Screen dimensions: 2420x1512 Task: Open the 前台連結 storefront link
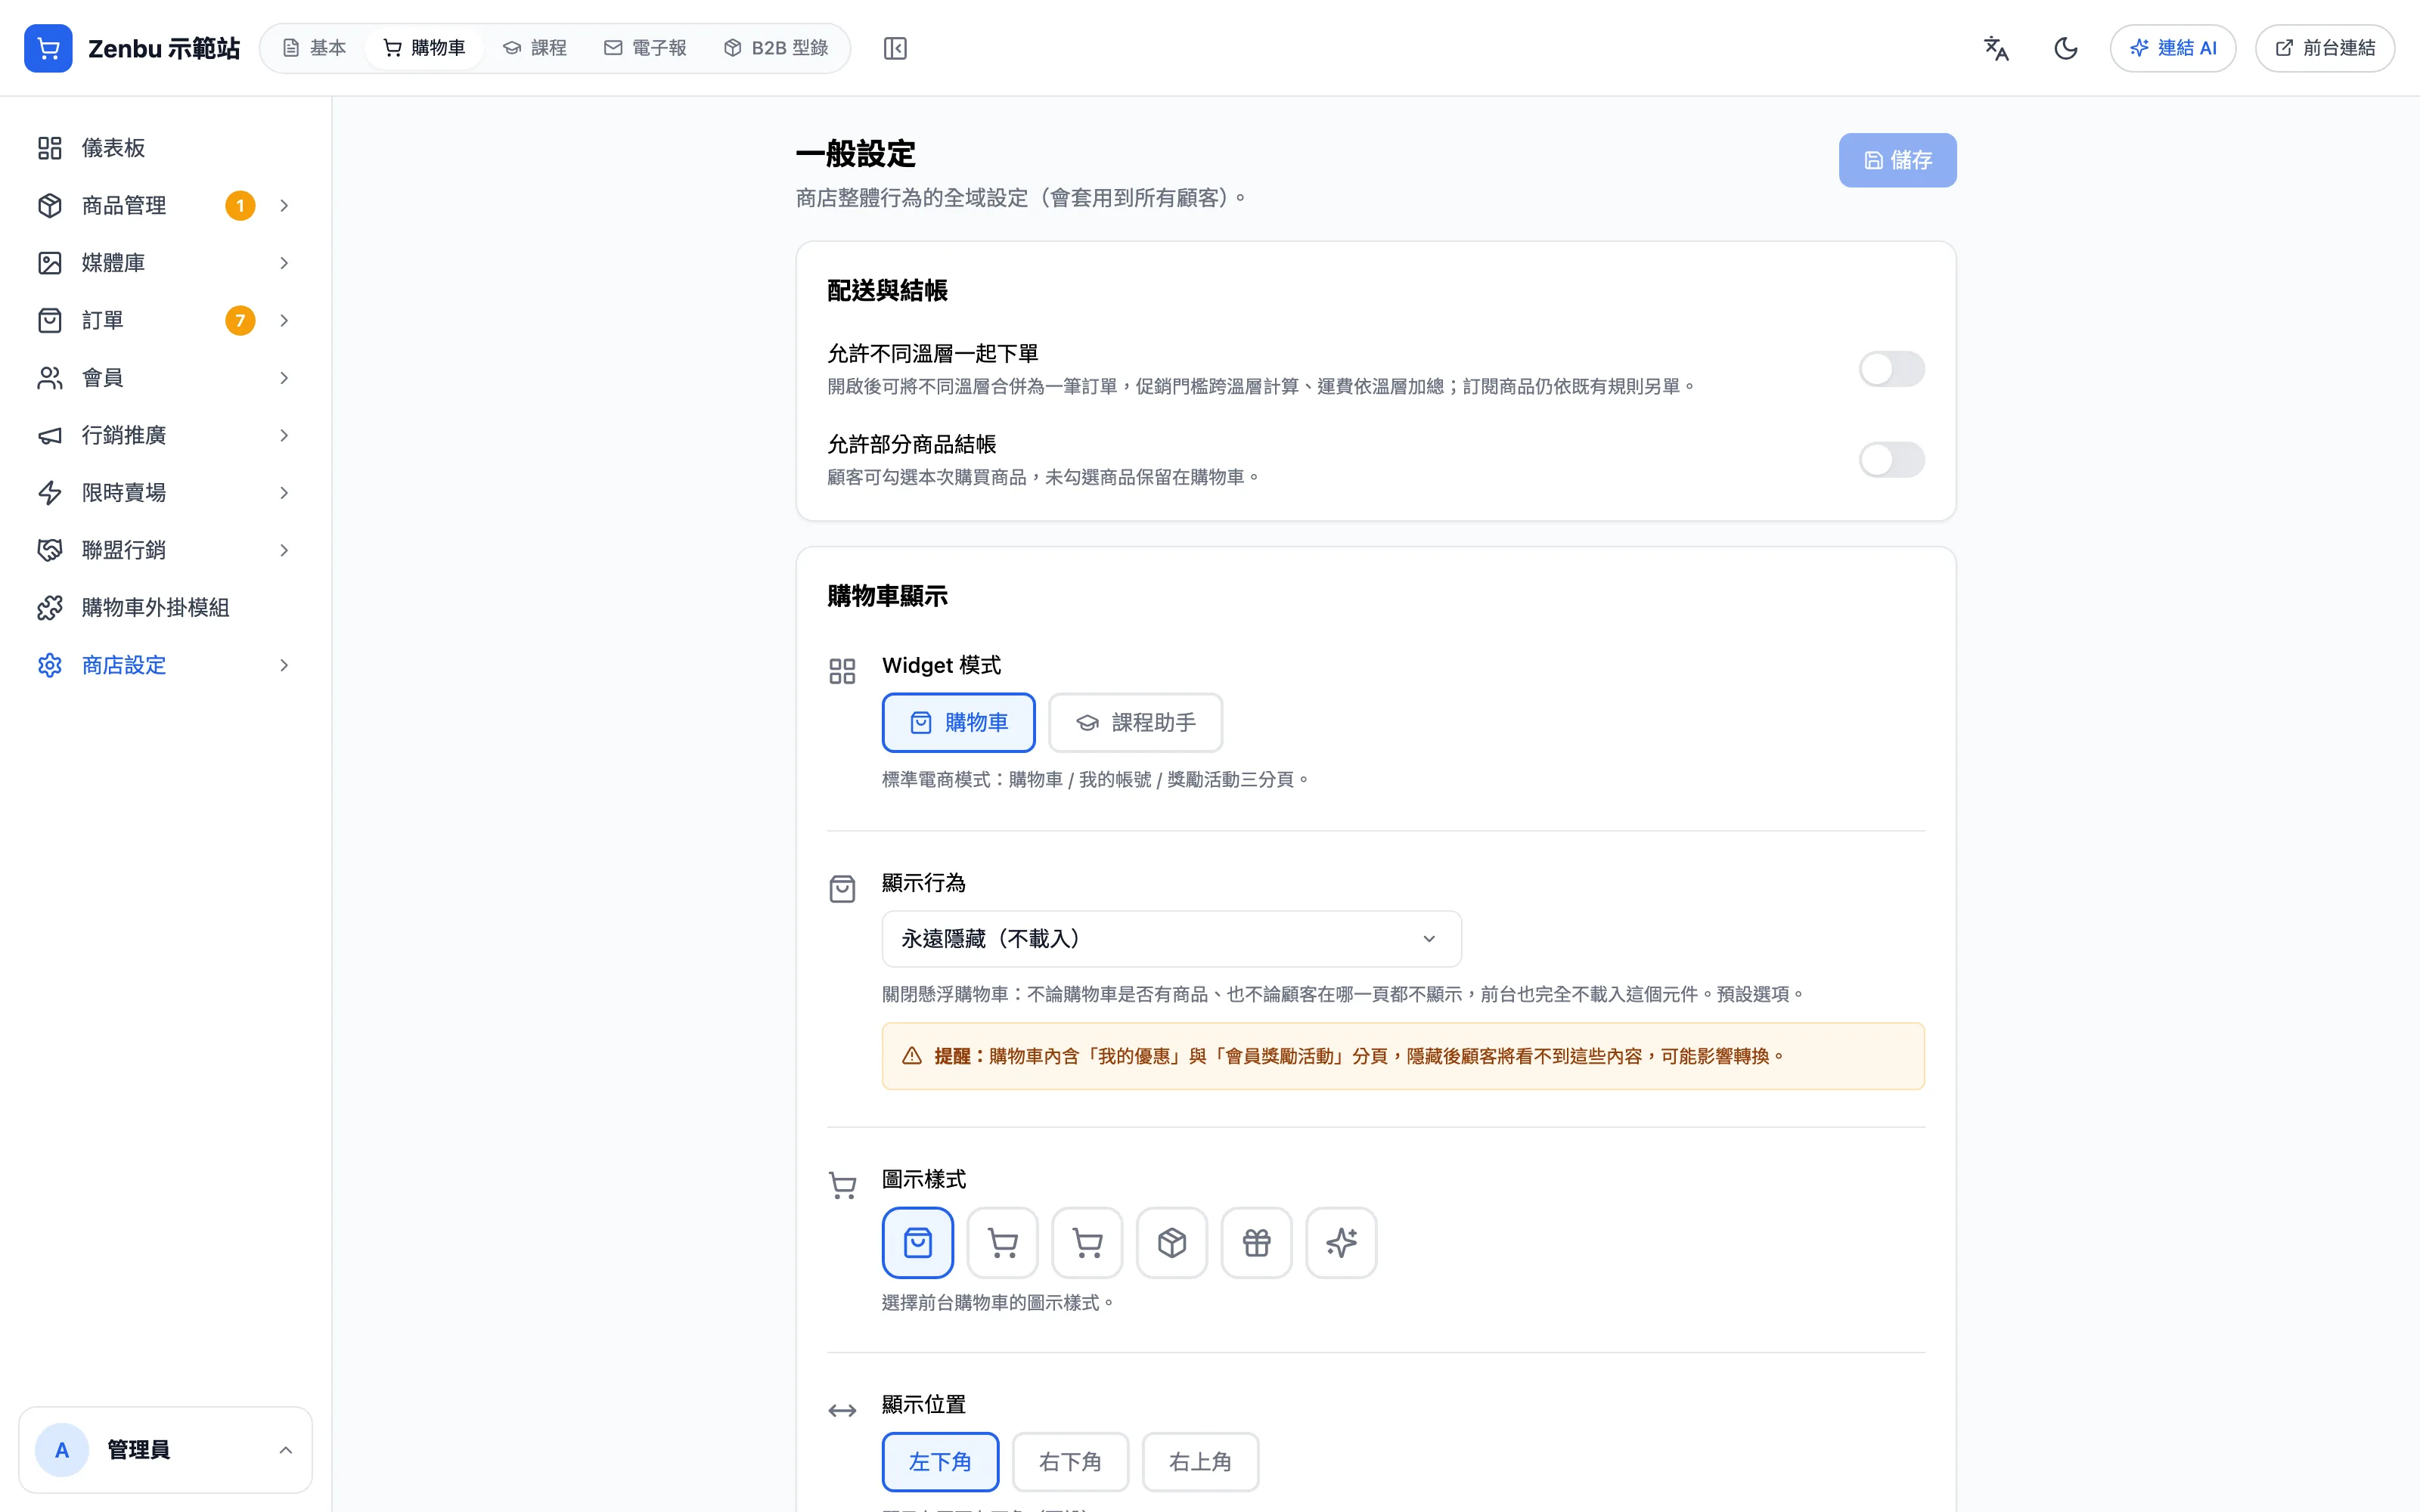(2325, 48)
